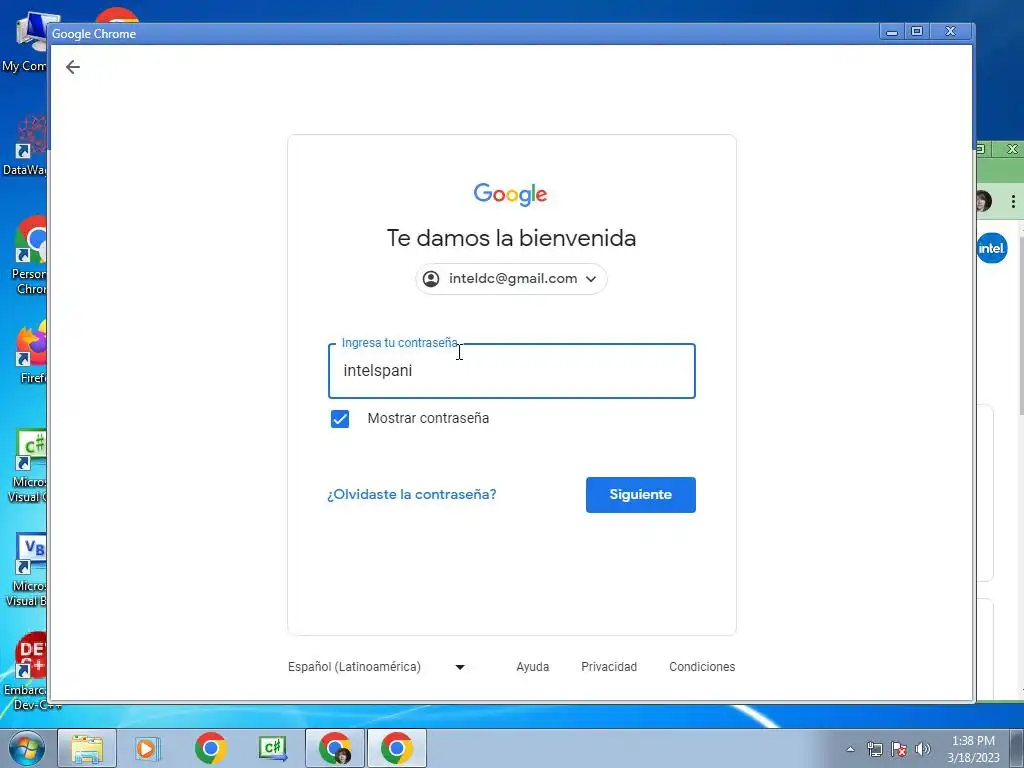Switch to Chrome profile window with avatar
Screen dimensions: 1024x768
(336, 748)
